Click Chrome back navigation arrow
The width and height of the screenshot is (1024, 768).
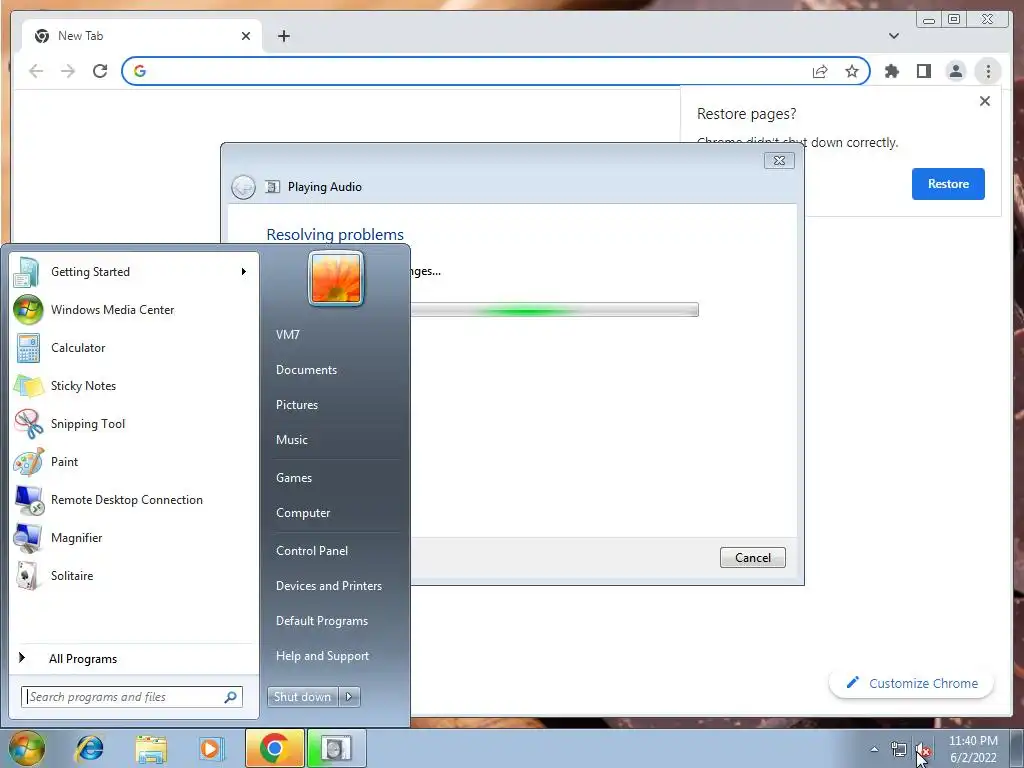point(36,71)
